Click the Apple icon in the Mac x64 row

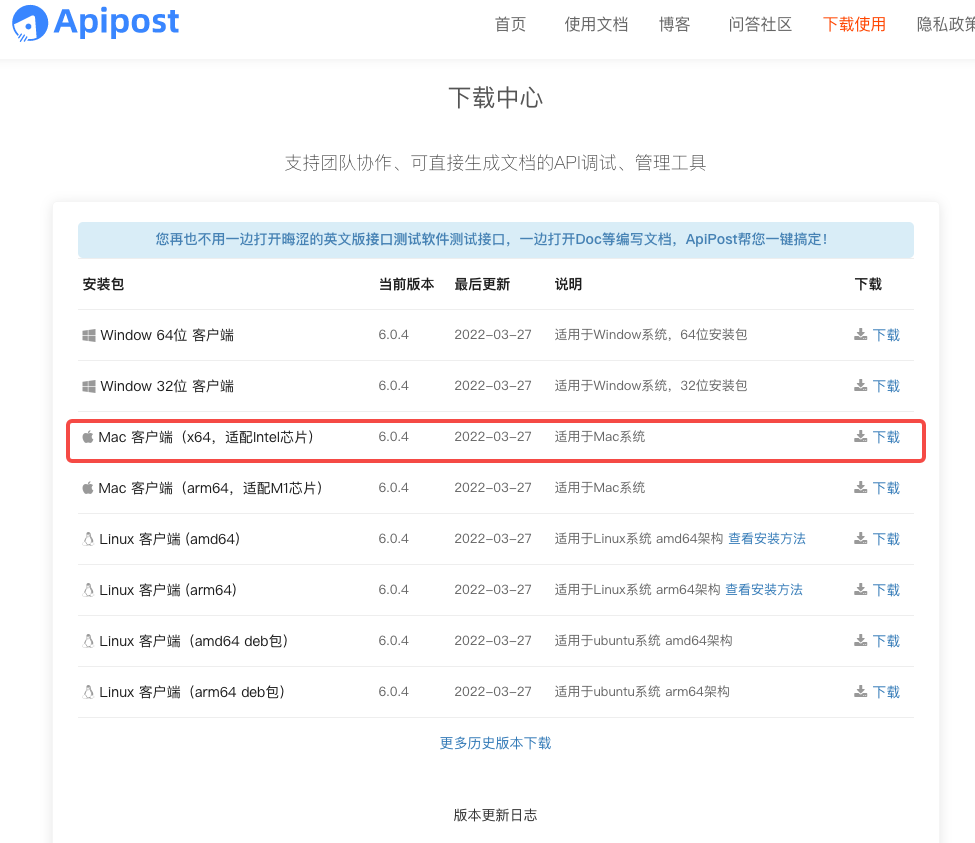coord(88,437)
